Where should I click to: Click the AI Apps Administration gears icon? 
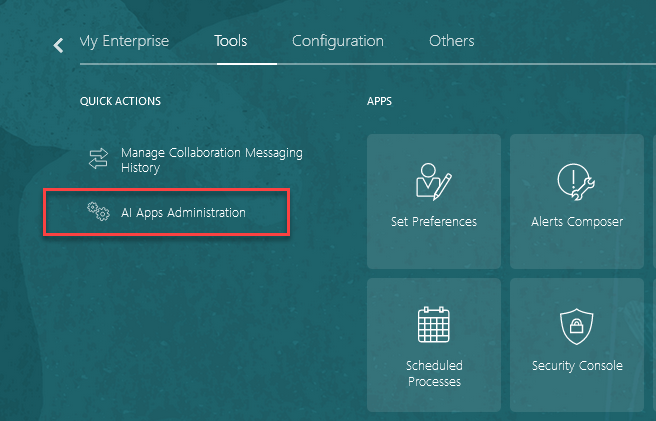[x=98, y=211]
